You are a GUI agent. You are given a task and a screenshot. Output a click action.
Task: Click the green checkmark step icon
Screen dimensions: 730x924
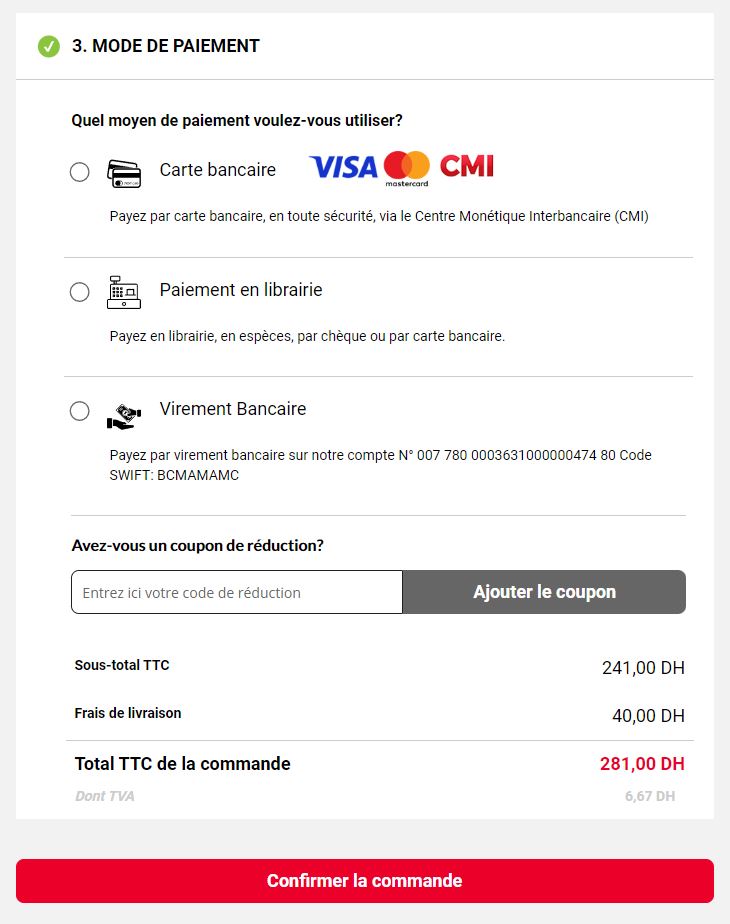pyautogui.click(x=49, y=46)
